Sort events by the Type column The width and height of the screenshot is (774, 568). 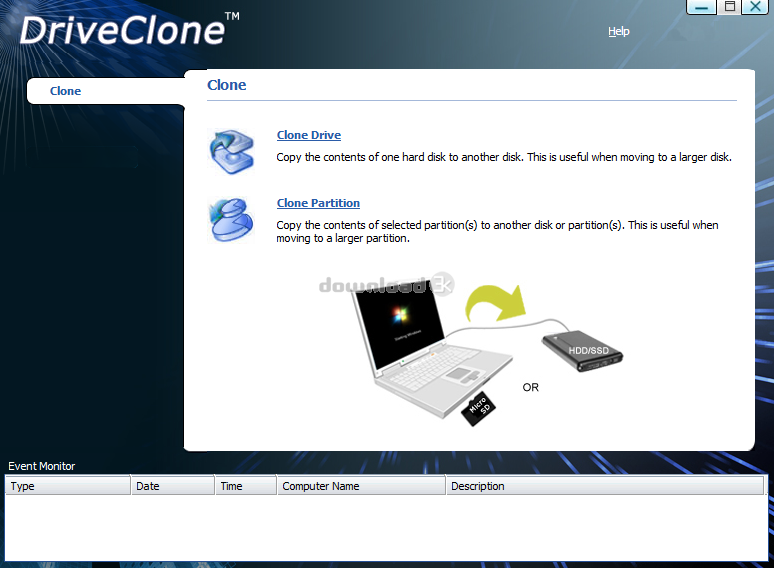click(x=68, y=486)
